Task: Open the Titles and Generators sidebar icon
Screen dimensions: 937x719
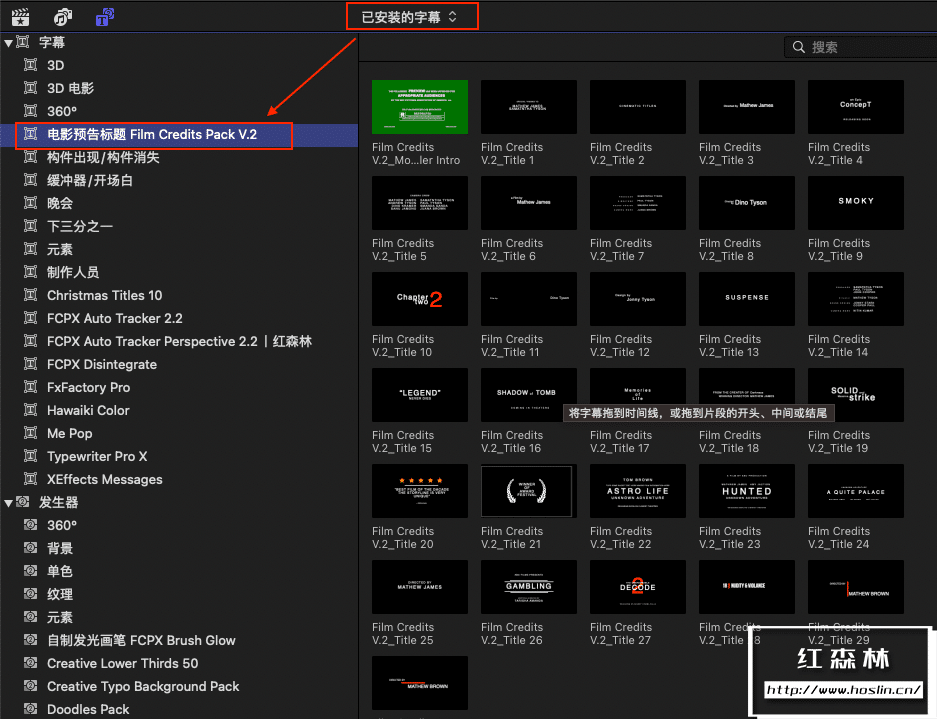Action: [x=105, y=17]
